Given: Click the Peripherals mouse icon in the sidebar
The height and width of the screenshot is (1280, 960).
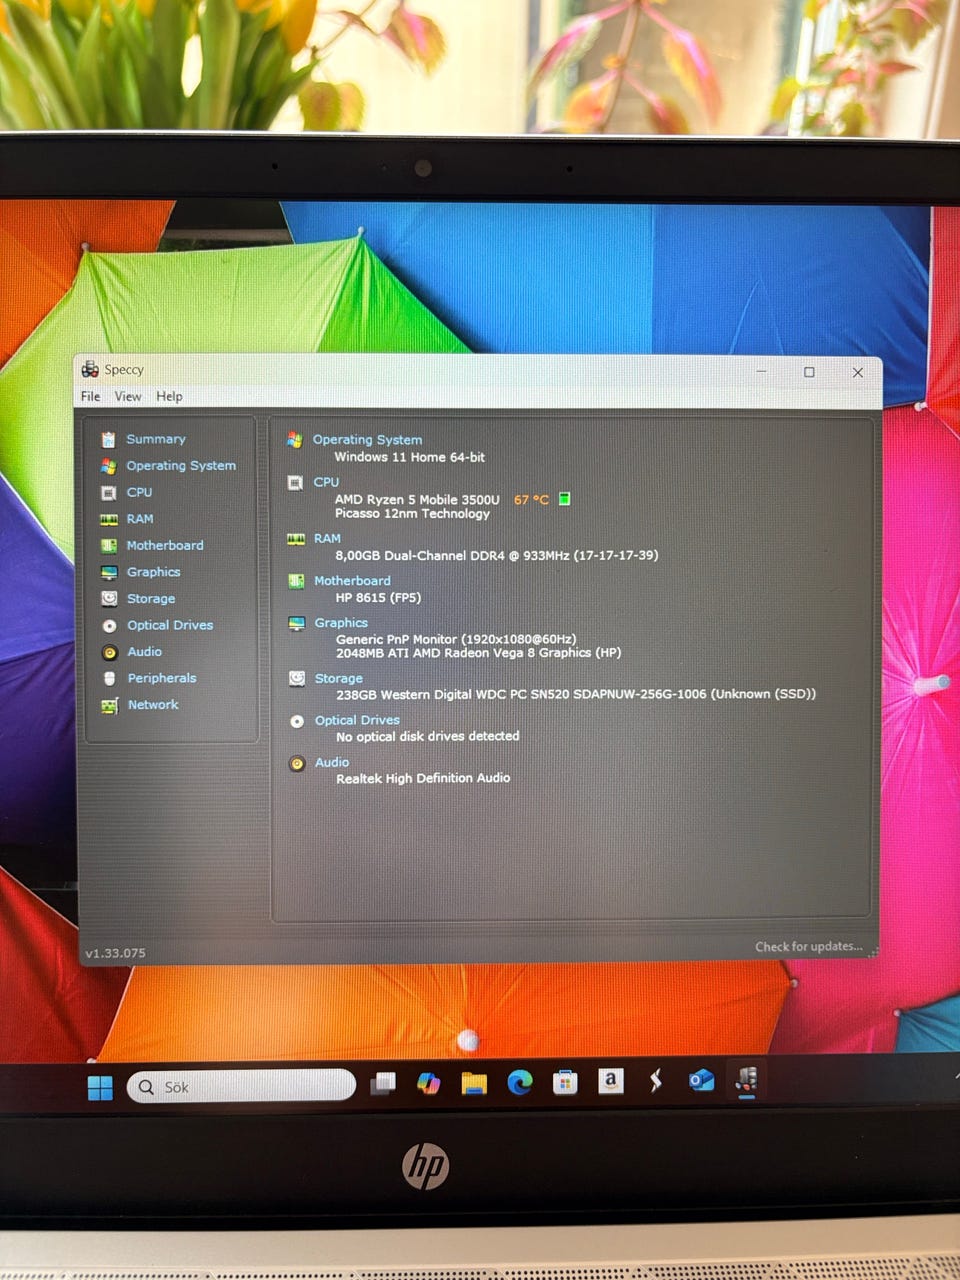Looking at the screenshot, I should coord(109,678).
